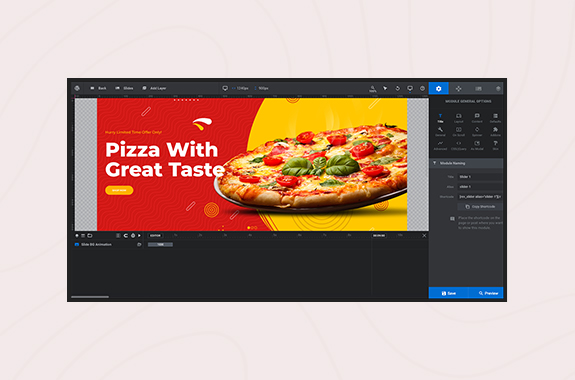Open the On Scroll settings icon
Image resolution: width=575 pixels, height=380 pixels.
[458, 132]
